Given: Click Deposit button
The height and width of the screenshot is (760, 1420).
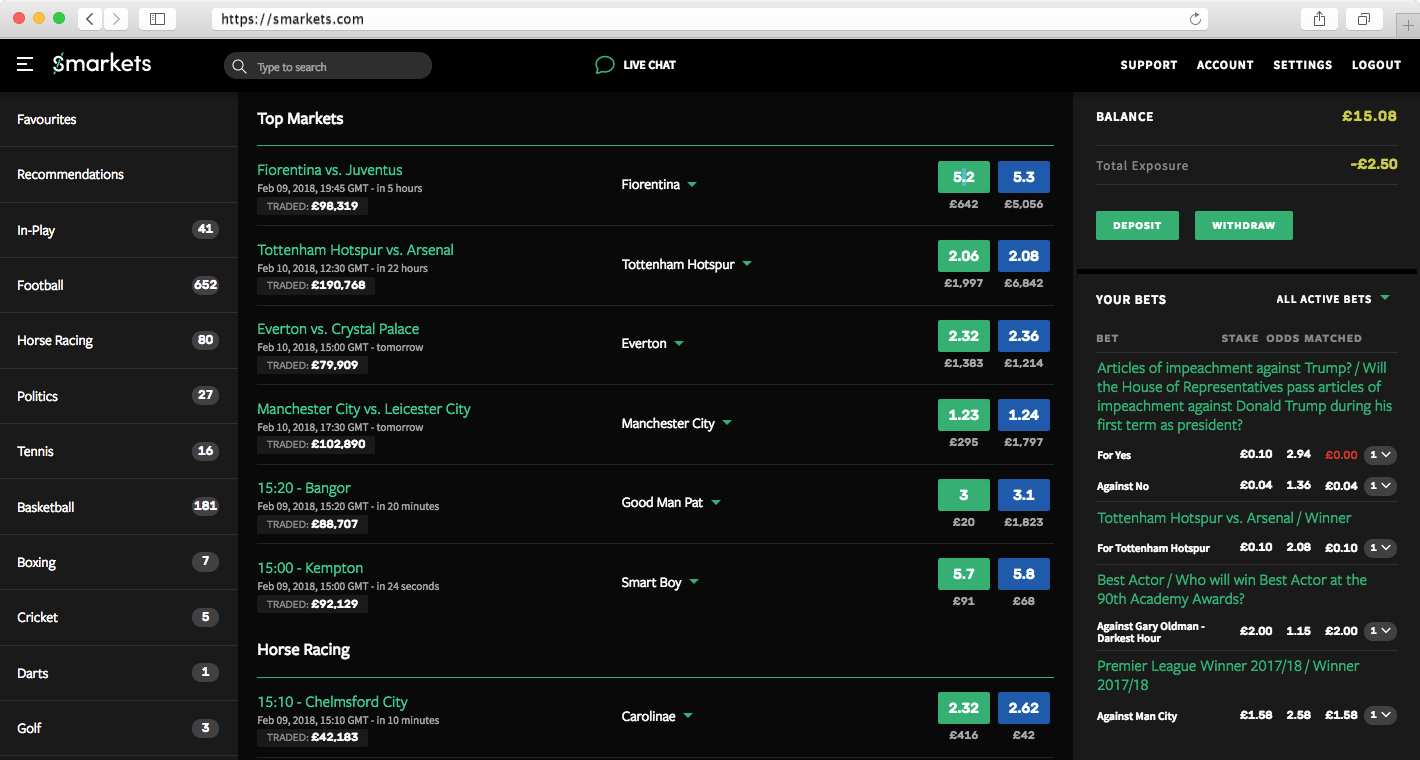Looking at the screenshot, I should coord(1137,225).
